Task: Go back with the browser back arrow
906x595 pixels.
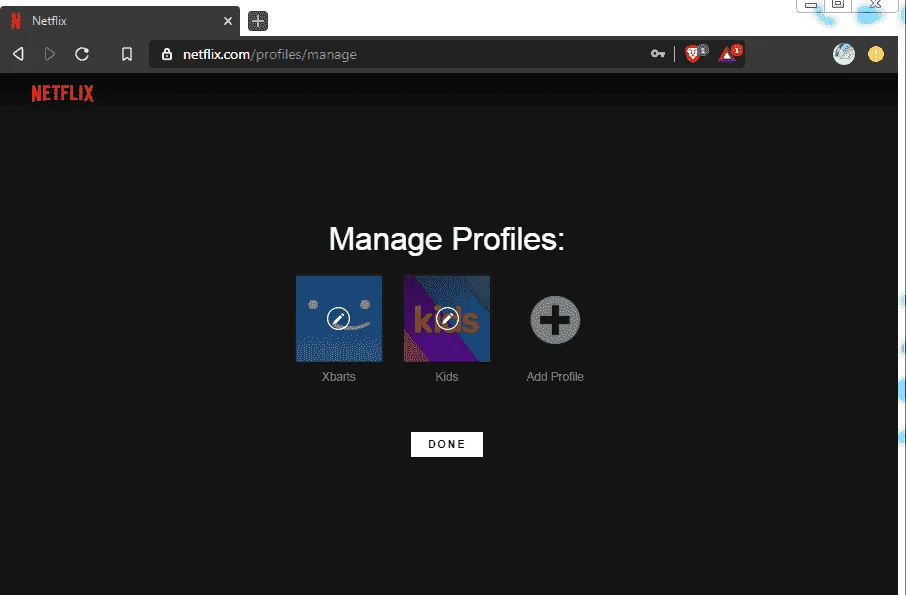Action: [x=18, y=54]
